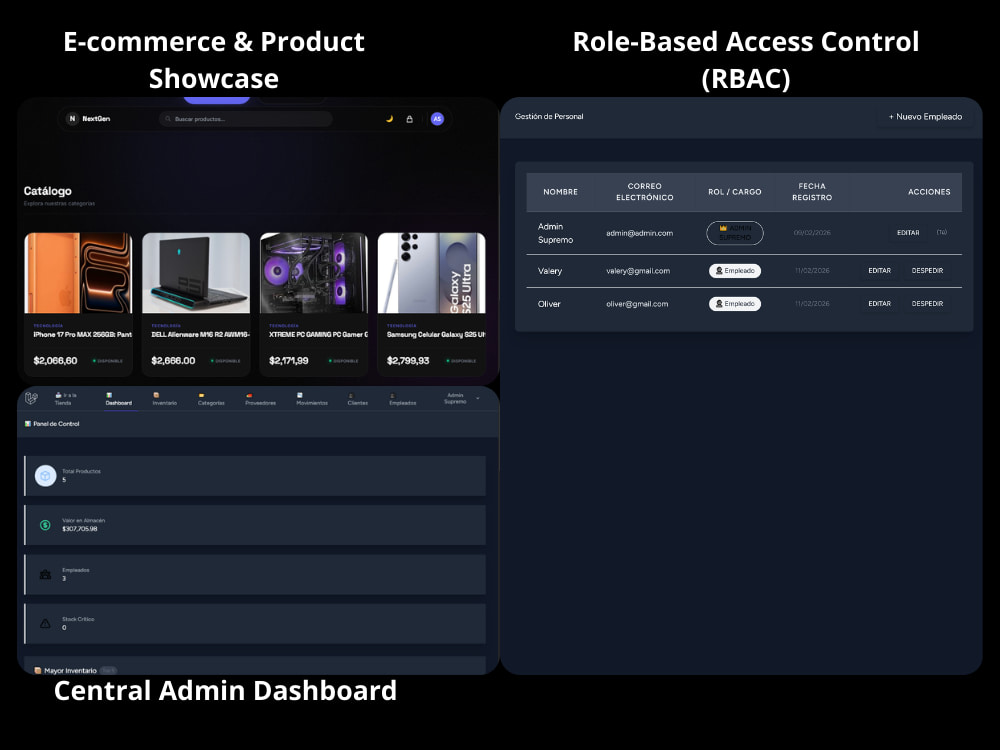The height and width of the screenshot is (750, 1000).
Task: Click the NextGen 'N' logo icon
Action: tap(72, 119)
